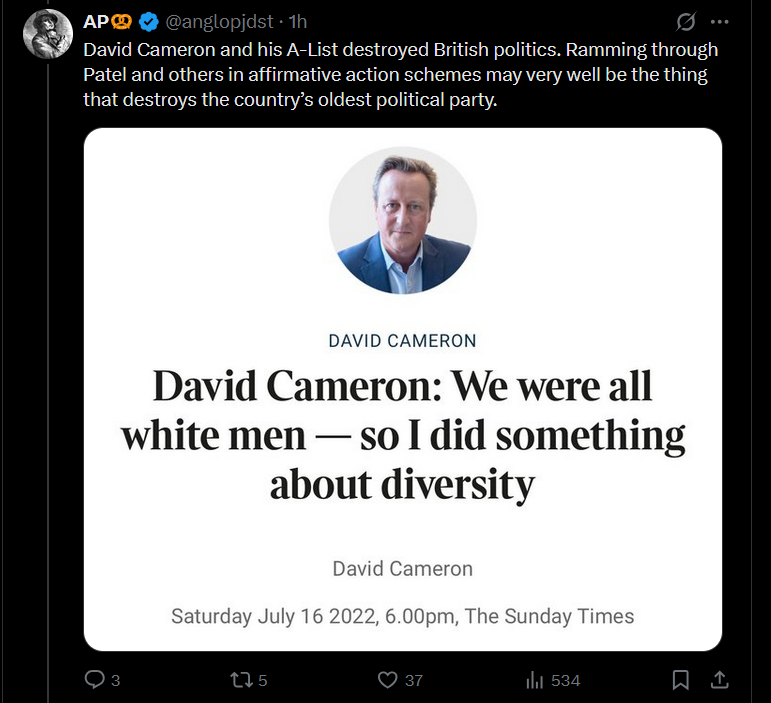The height and width of the screenshot is (703, 771).
Task: Click the reply speech bubble icon
Action: tap(96, 680)
